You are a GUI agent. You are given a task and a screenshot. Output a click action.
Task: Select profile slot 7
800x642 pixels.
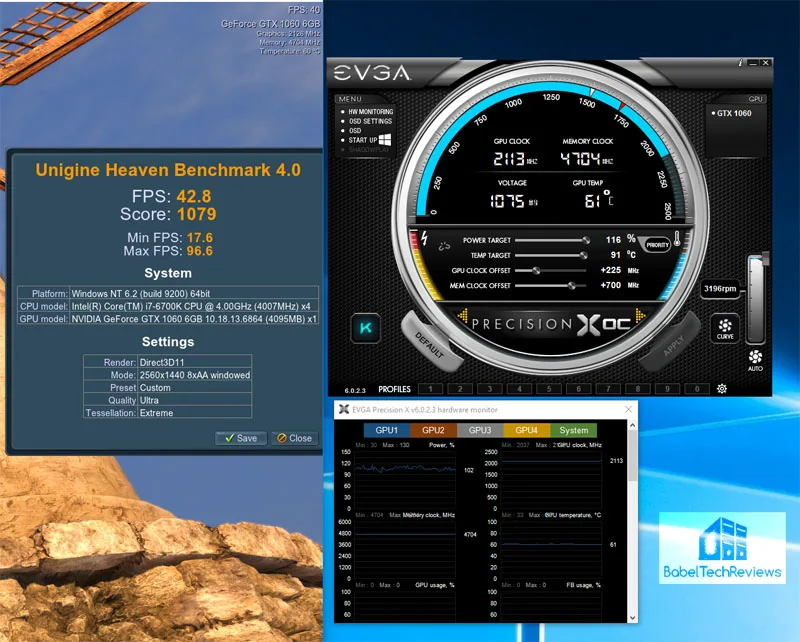[x=608, y=389]
